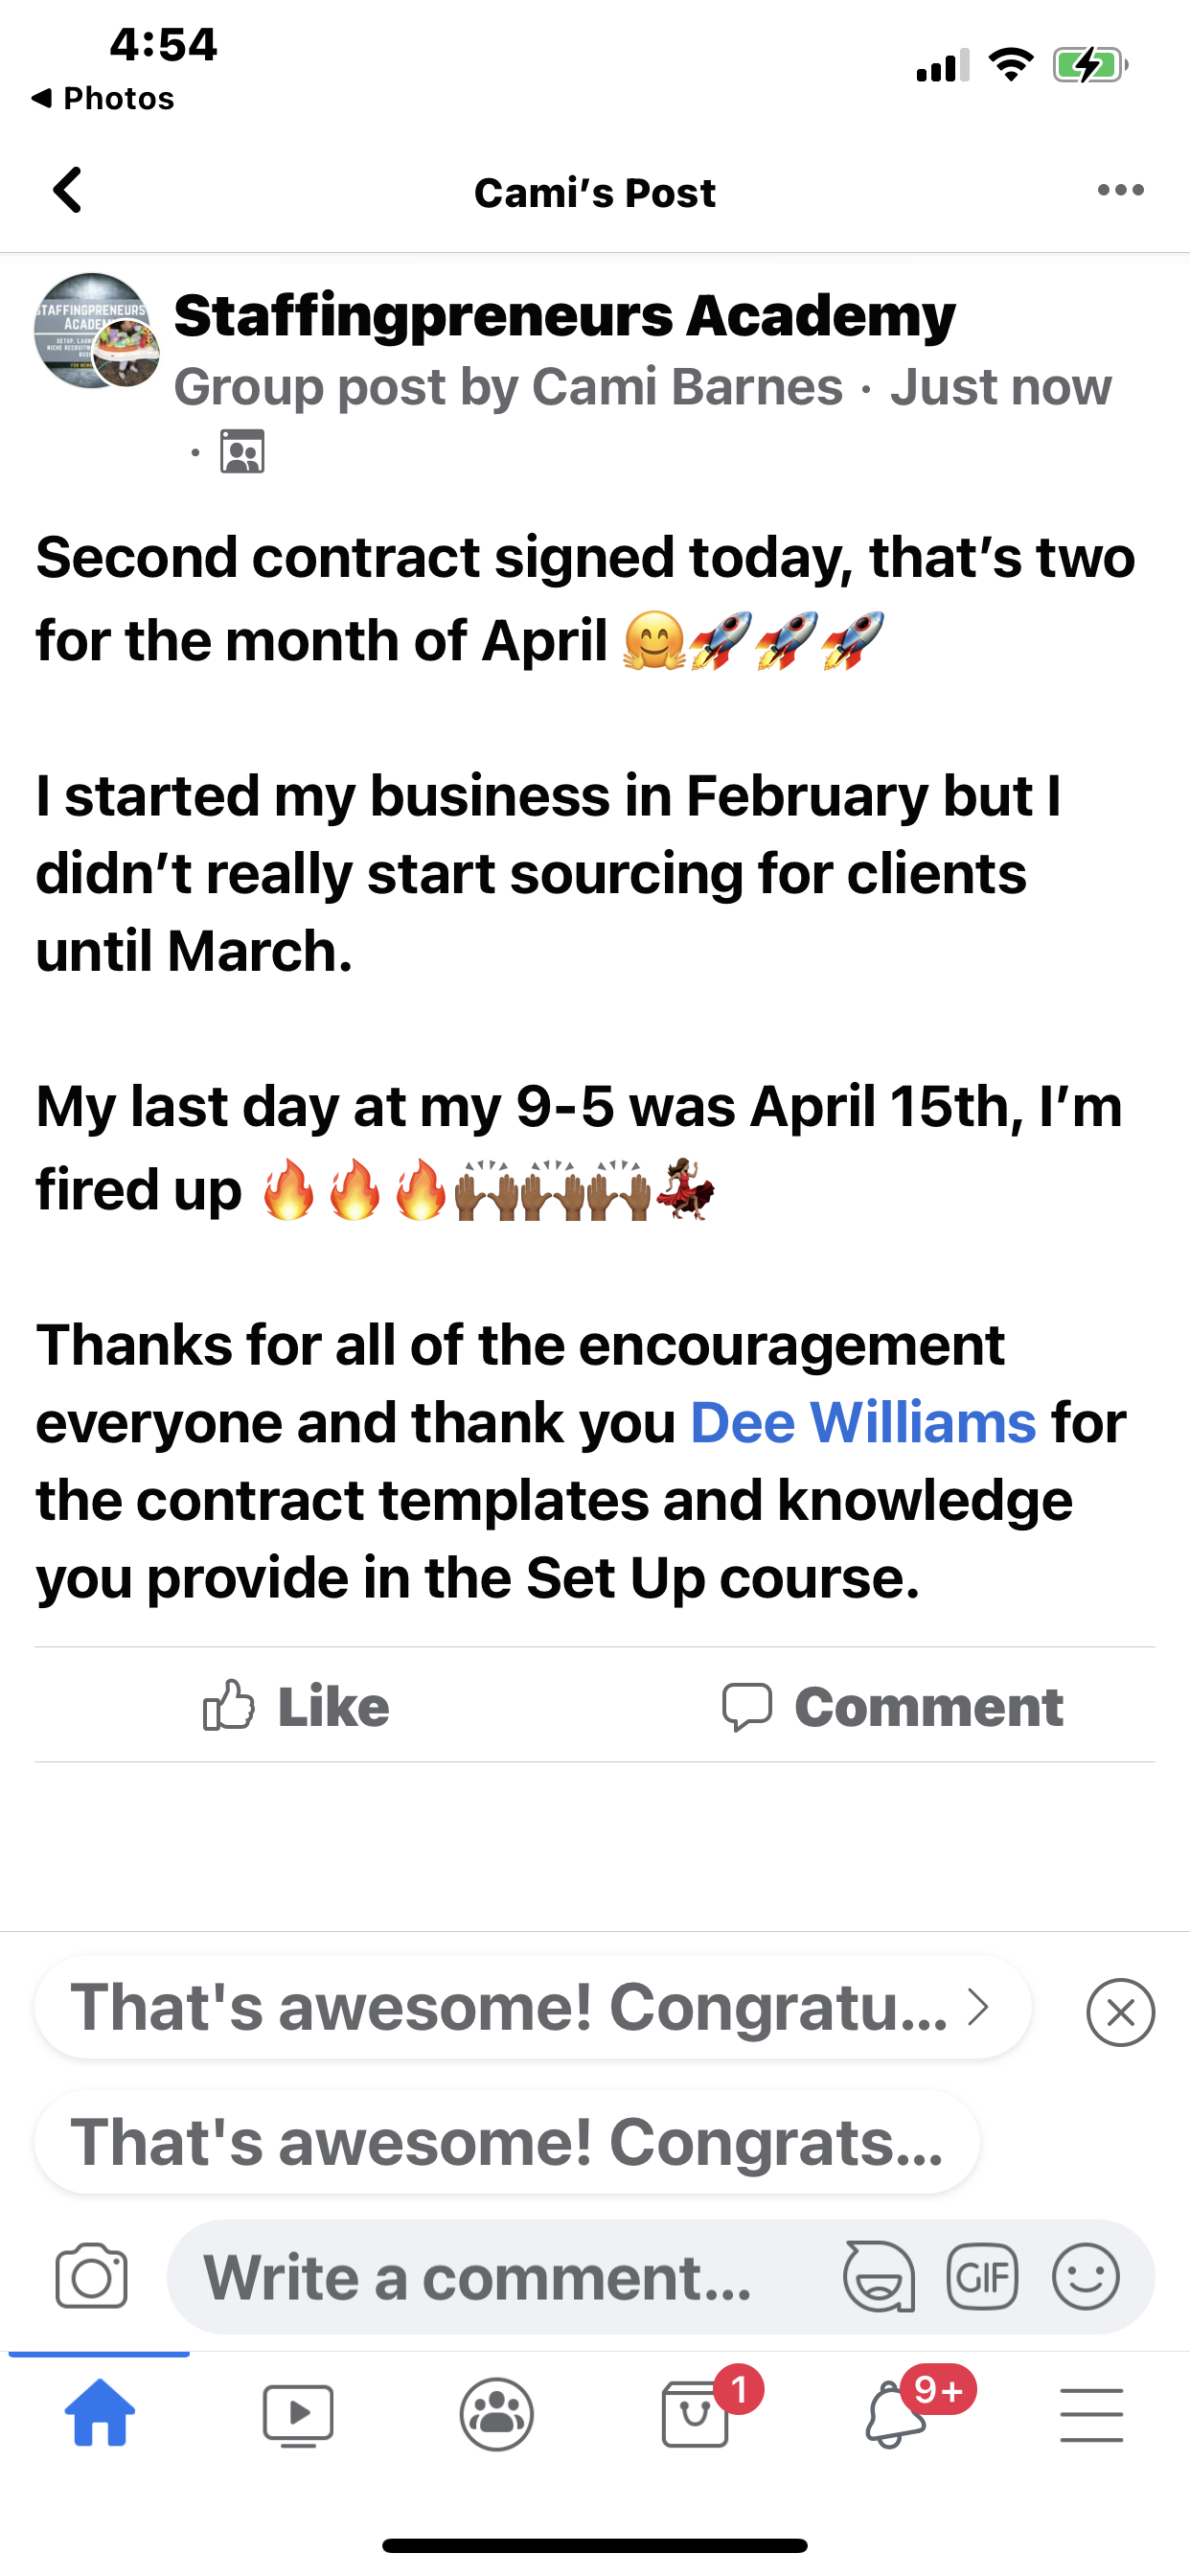This screenshot has height=2576, width=1190.
Task: Tap the Comment button
Action: [892, 1706]
